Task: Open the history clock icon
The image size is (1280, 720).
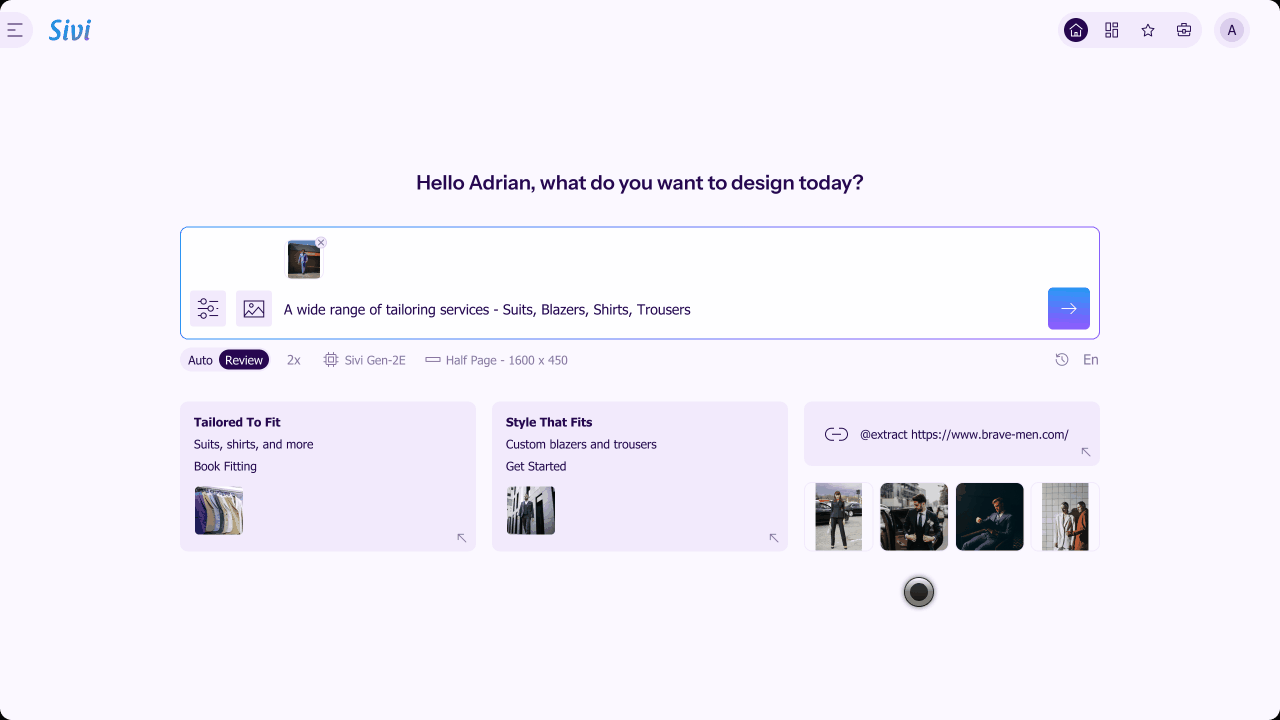Action: (1062, 360)
